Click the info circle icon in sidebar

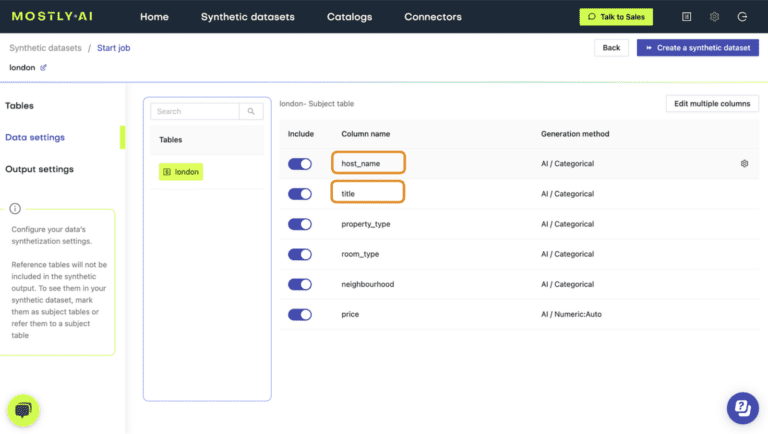point(15,209)
